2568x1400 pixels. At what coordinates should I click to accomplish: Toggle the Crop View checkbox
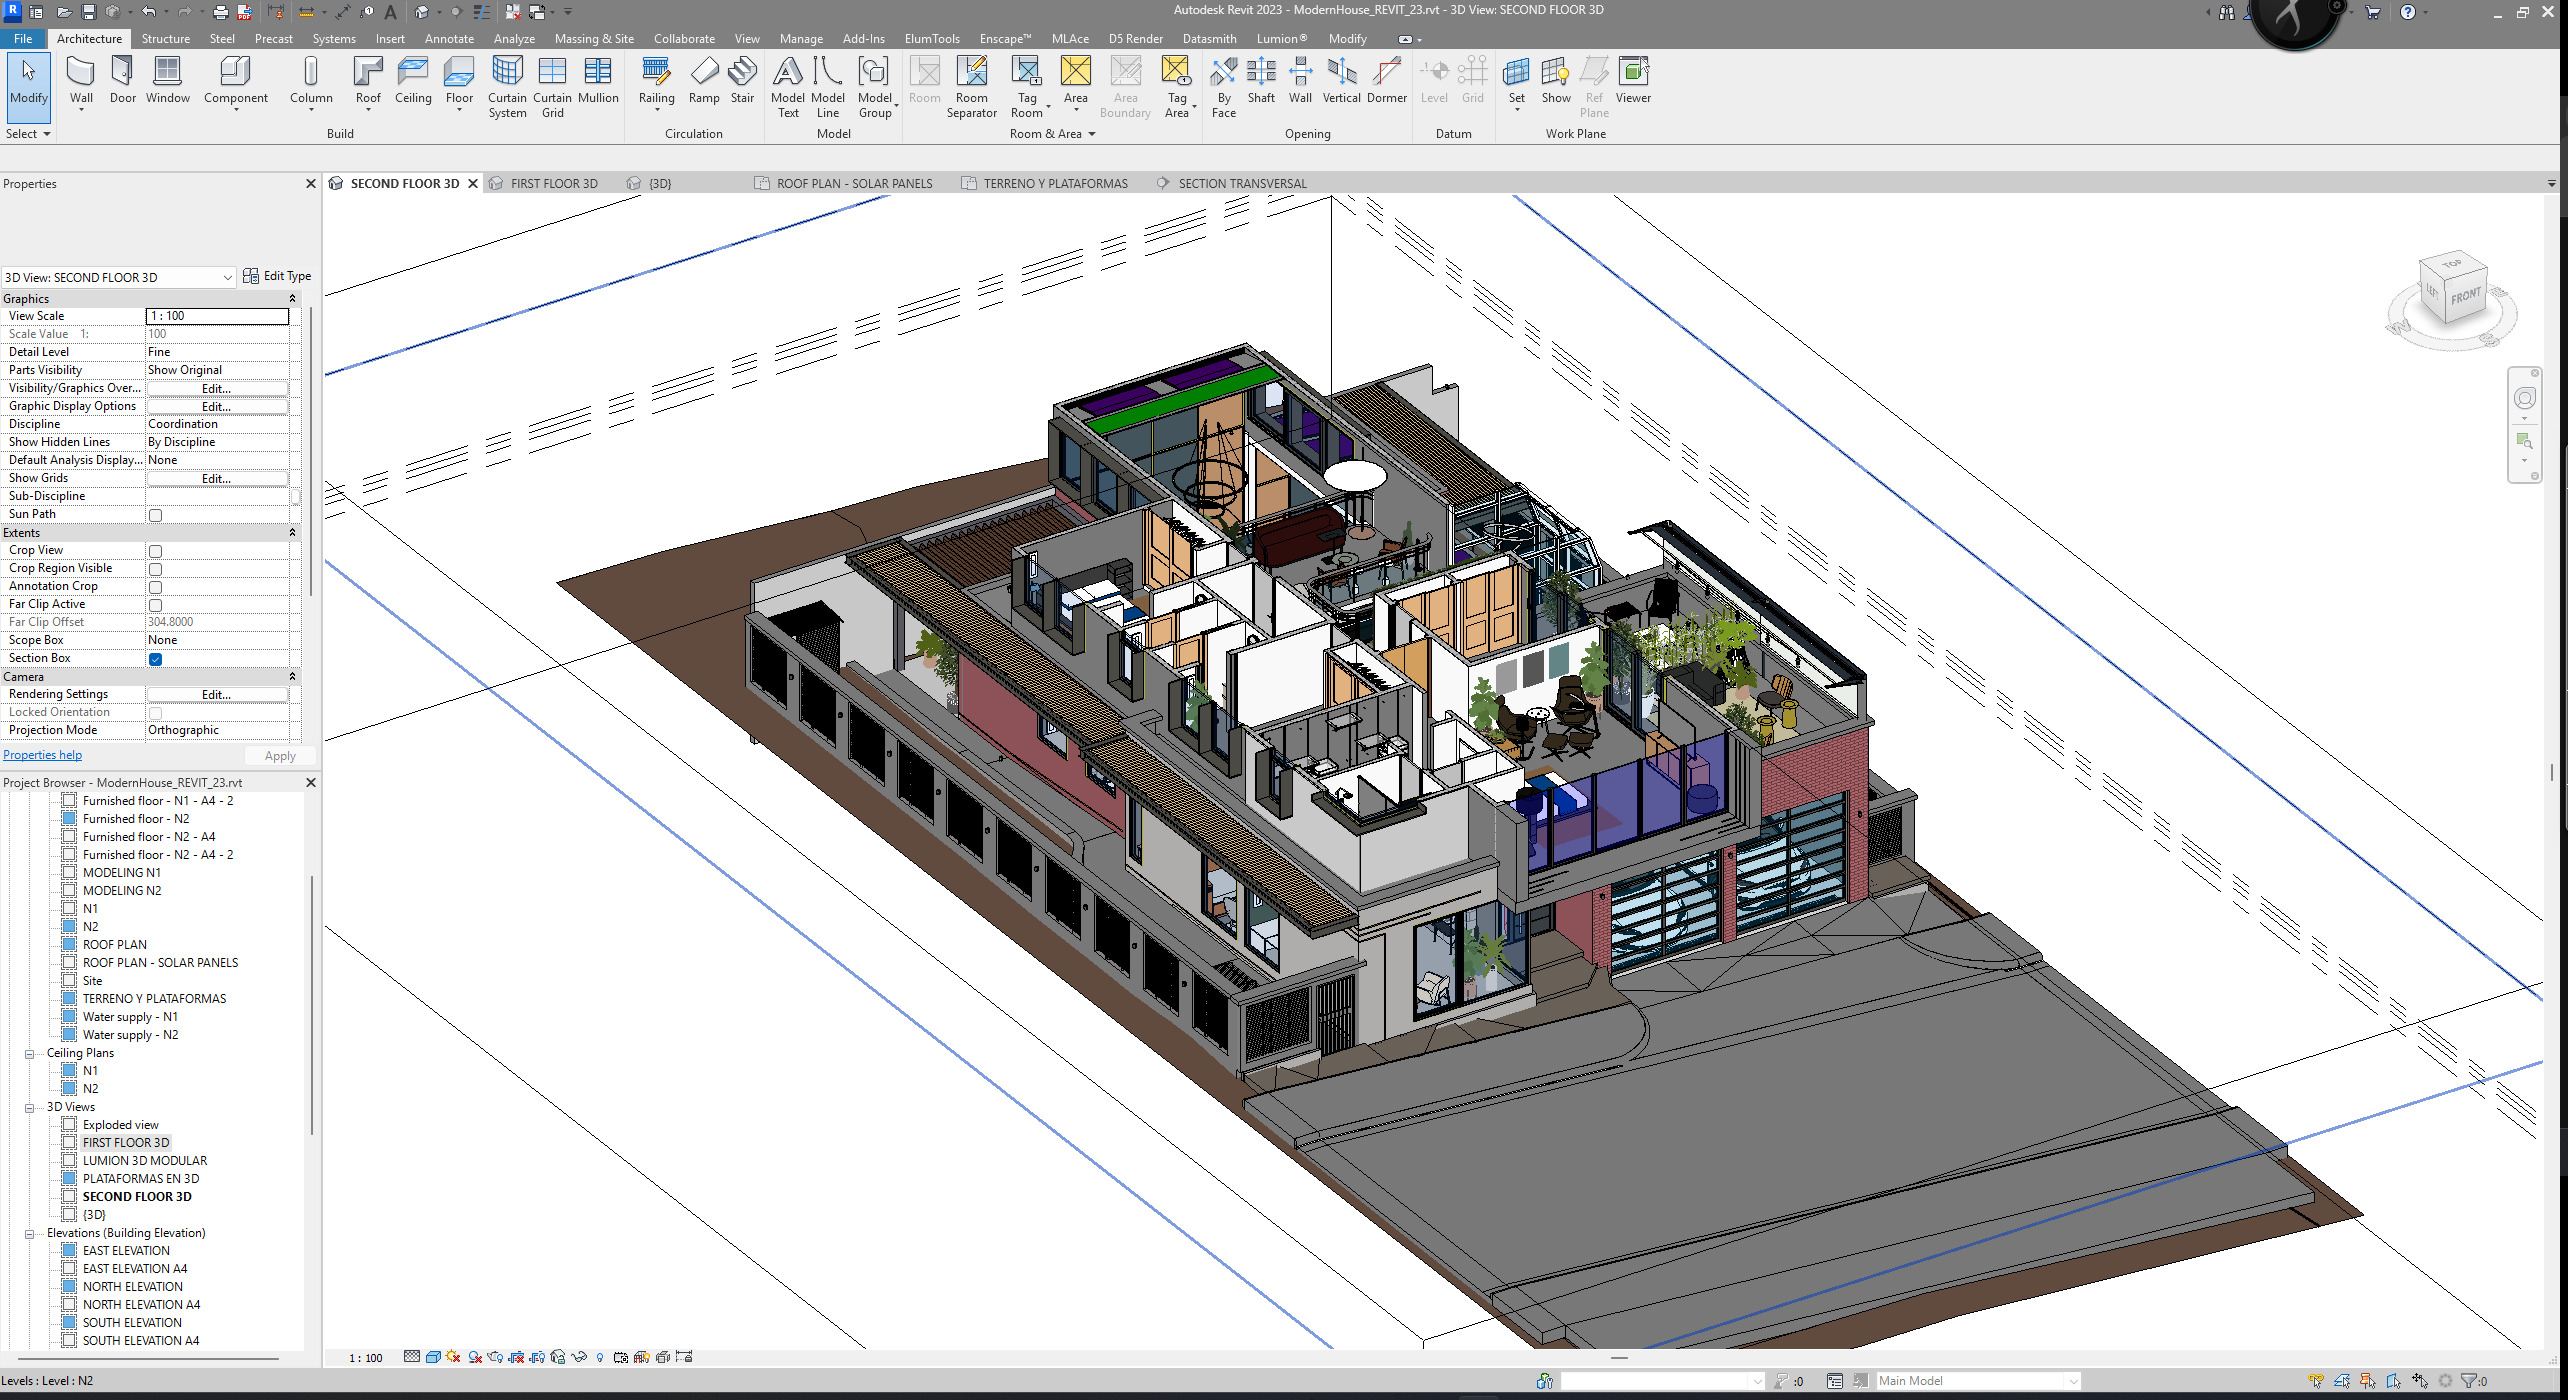tap(155, 551)
